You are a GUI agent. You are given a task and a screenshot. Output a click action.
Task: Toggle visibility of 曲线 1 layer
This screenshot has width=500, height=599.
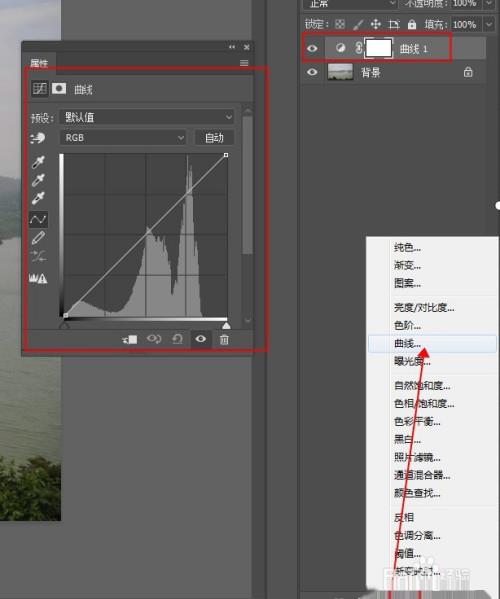coord(312,48)
